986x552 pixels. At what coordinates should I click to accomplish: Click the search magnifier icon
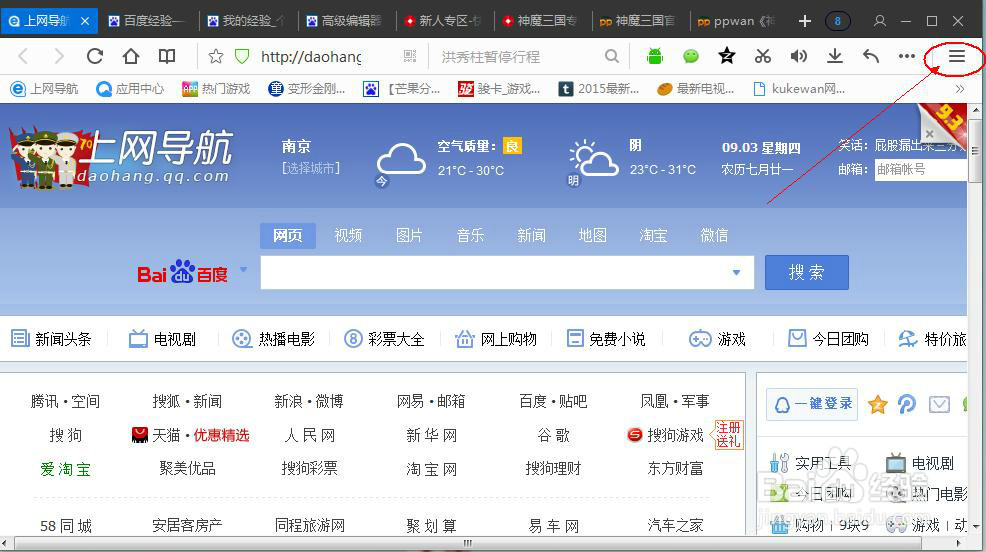click(x=611, y=57)
